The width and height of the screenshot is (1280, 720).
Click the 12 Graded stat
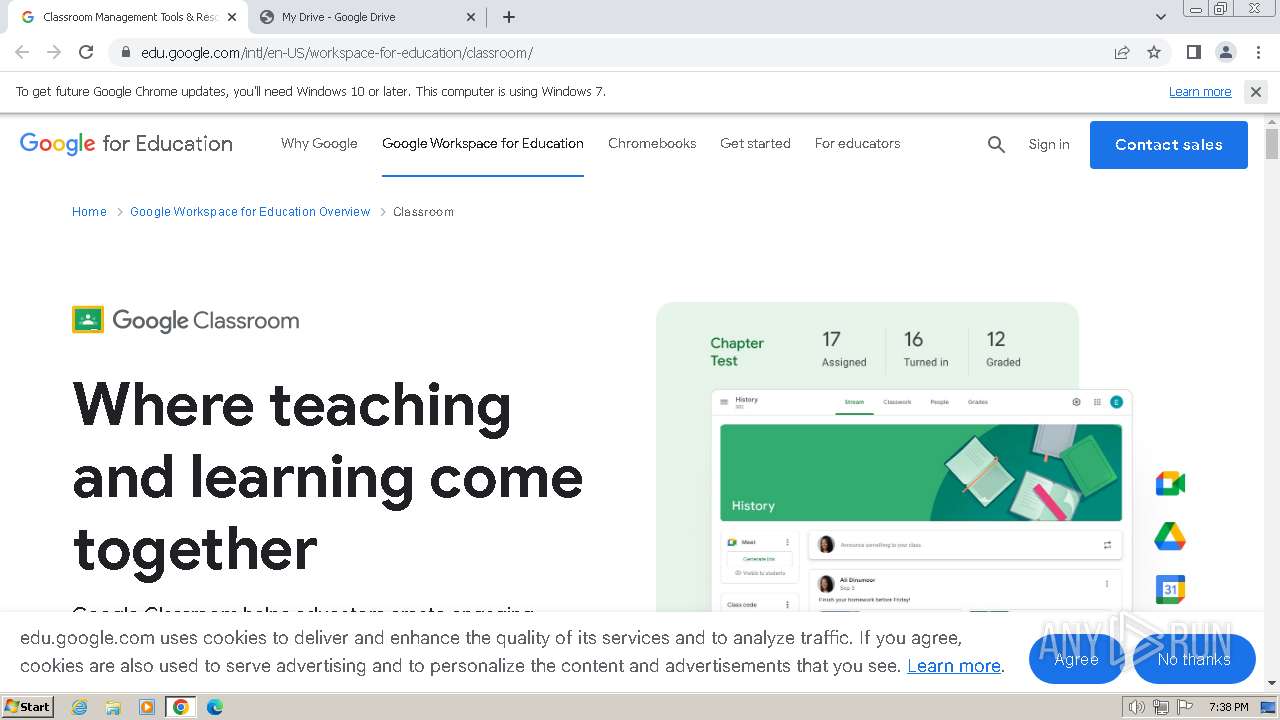coord(1003,349)
